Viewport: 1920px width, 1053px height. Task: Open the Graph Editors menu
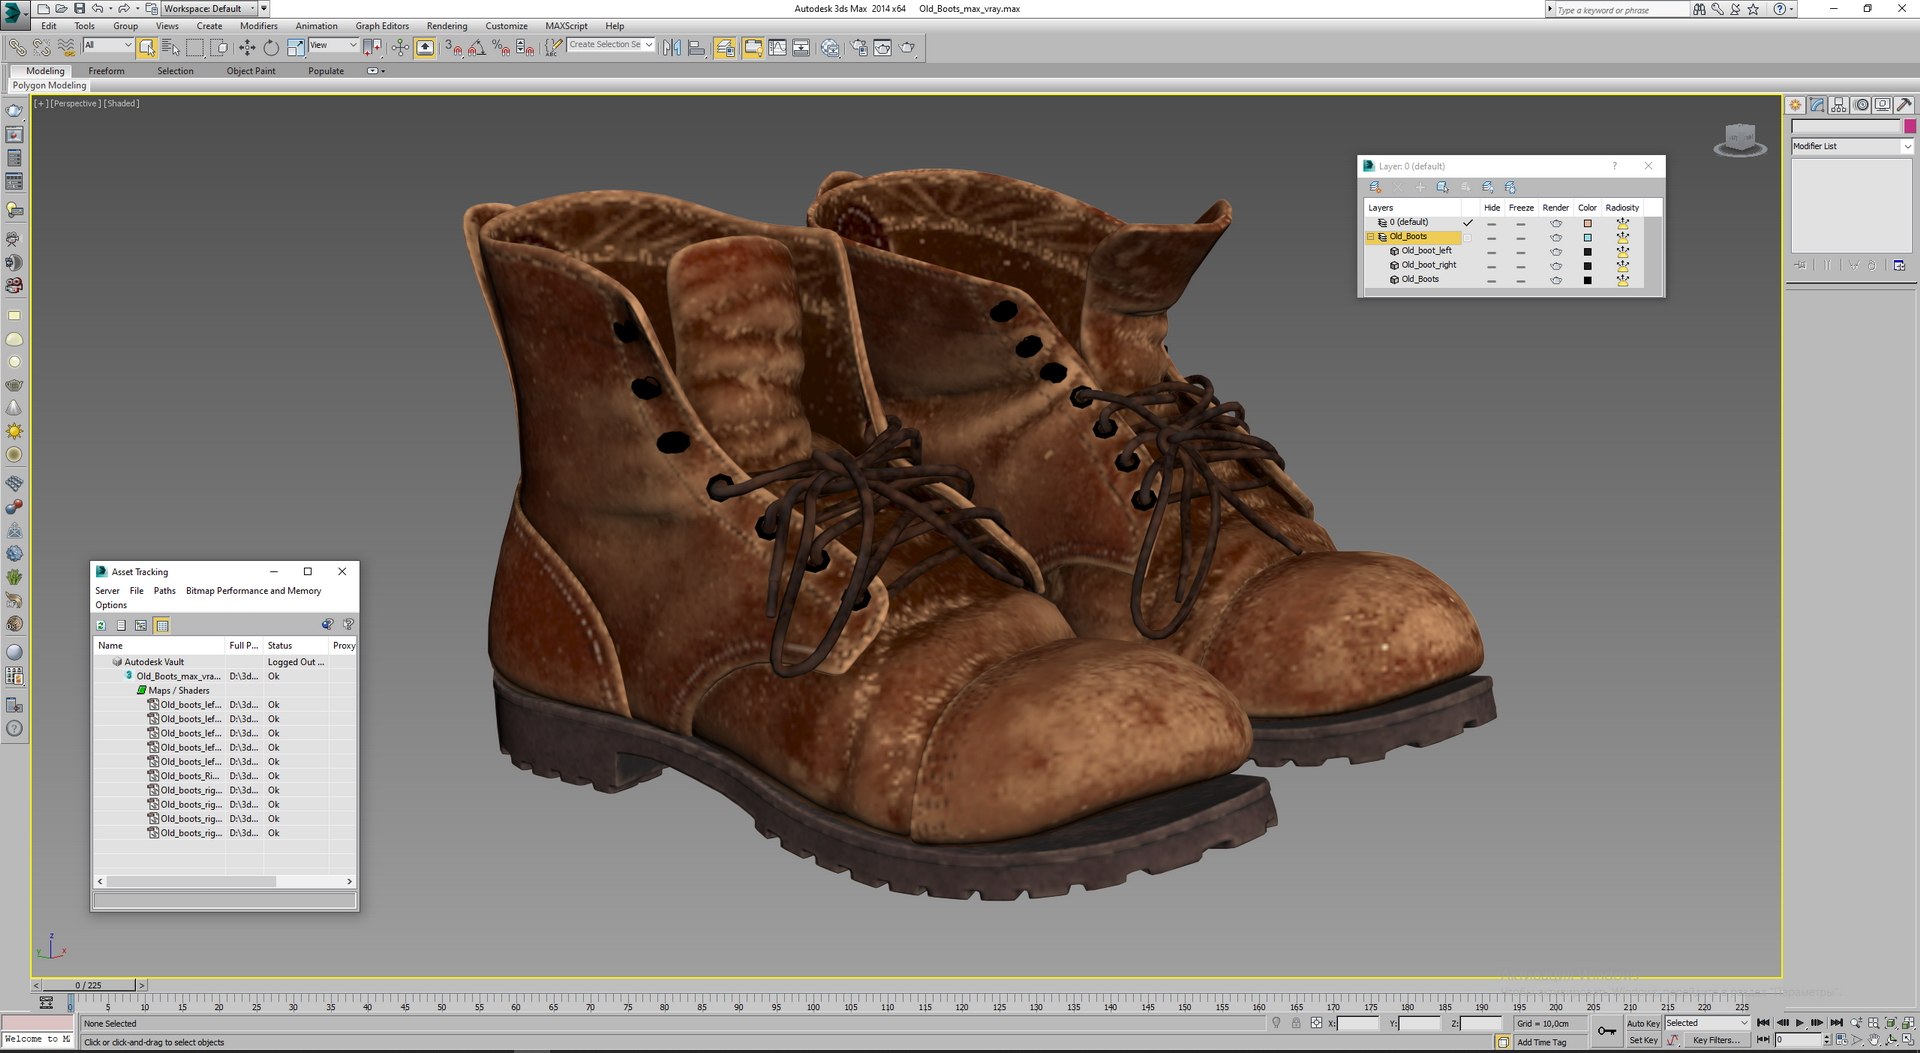[382, 26]
